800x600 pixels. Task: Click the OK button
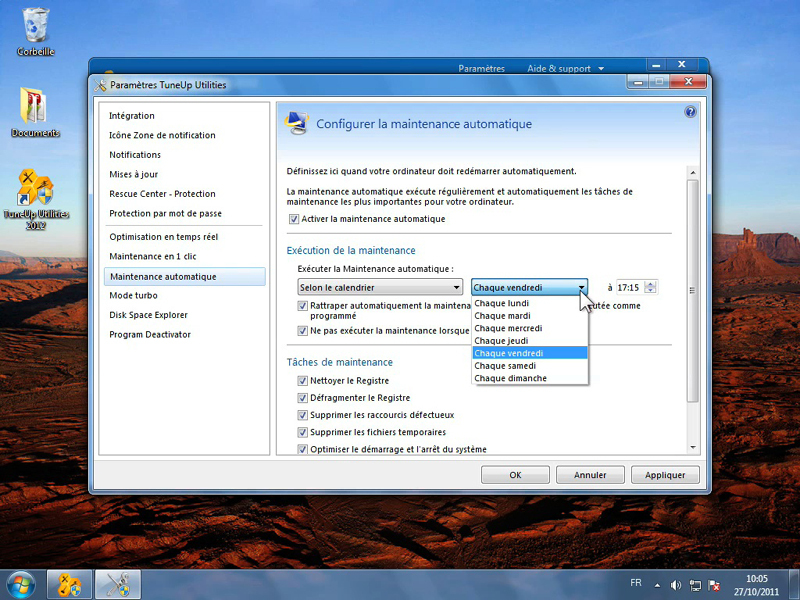pos(515,475)
